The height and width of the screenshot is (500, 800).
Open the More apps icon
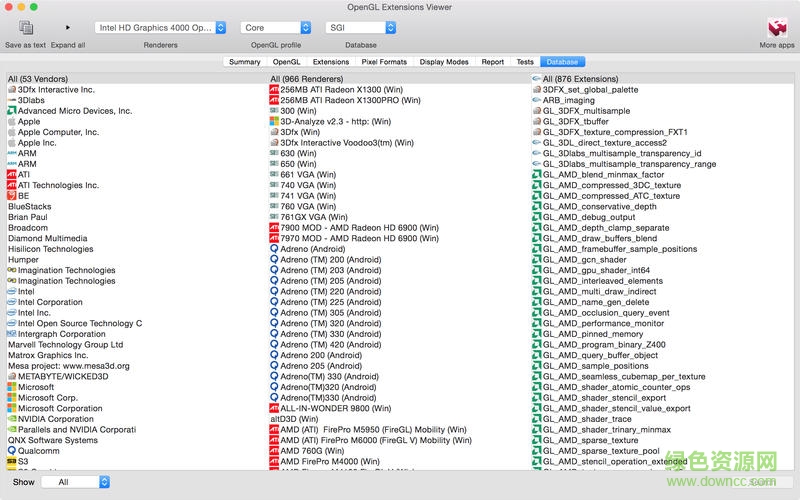coord(776,28)
